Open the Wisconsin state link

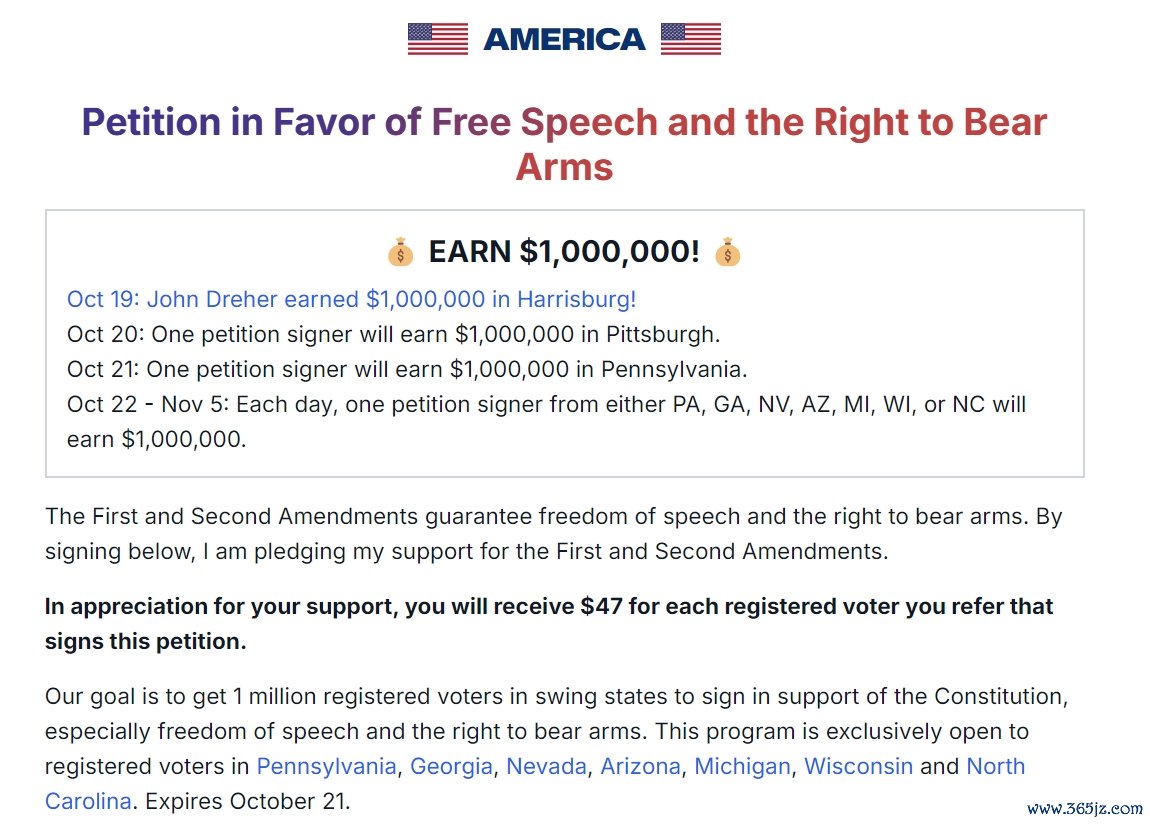pos(858,766)
